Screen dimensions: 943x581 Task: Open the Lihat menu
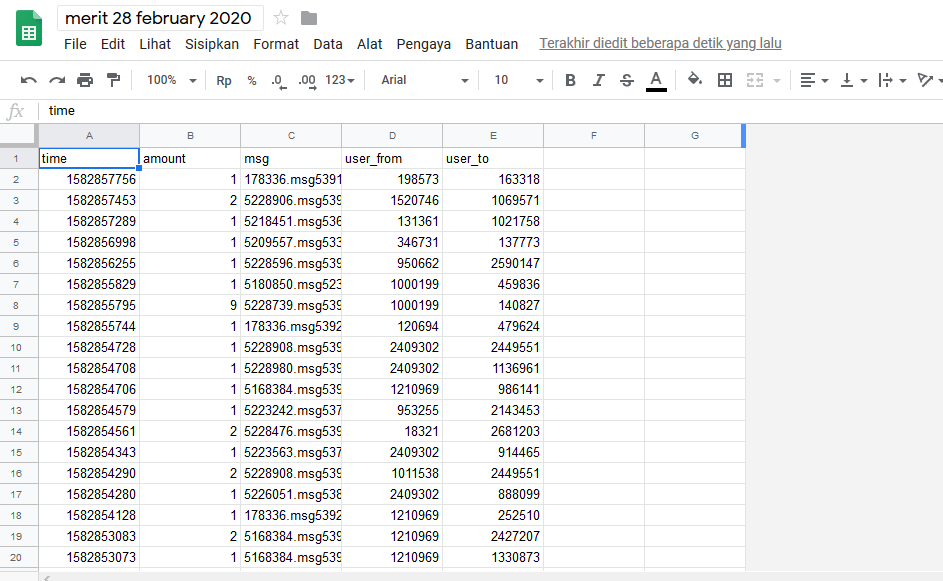tap(155, 44)
